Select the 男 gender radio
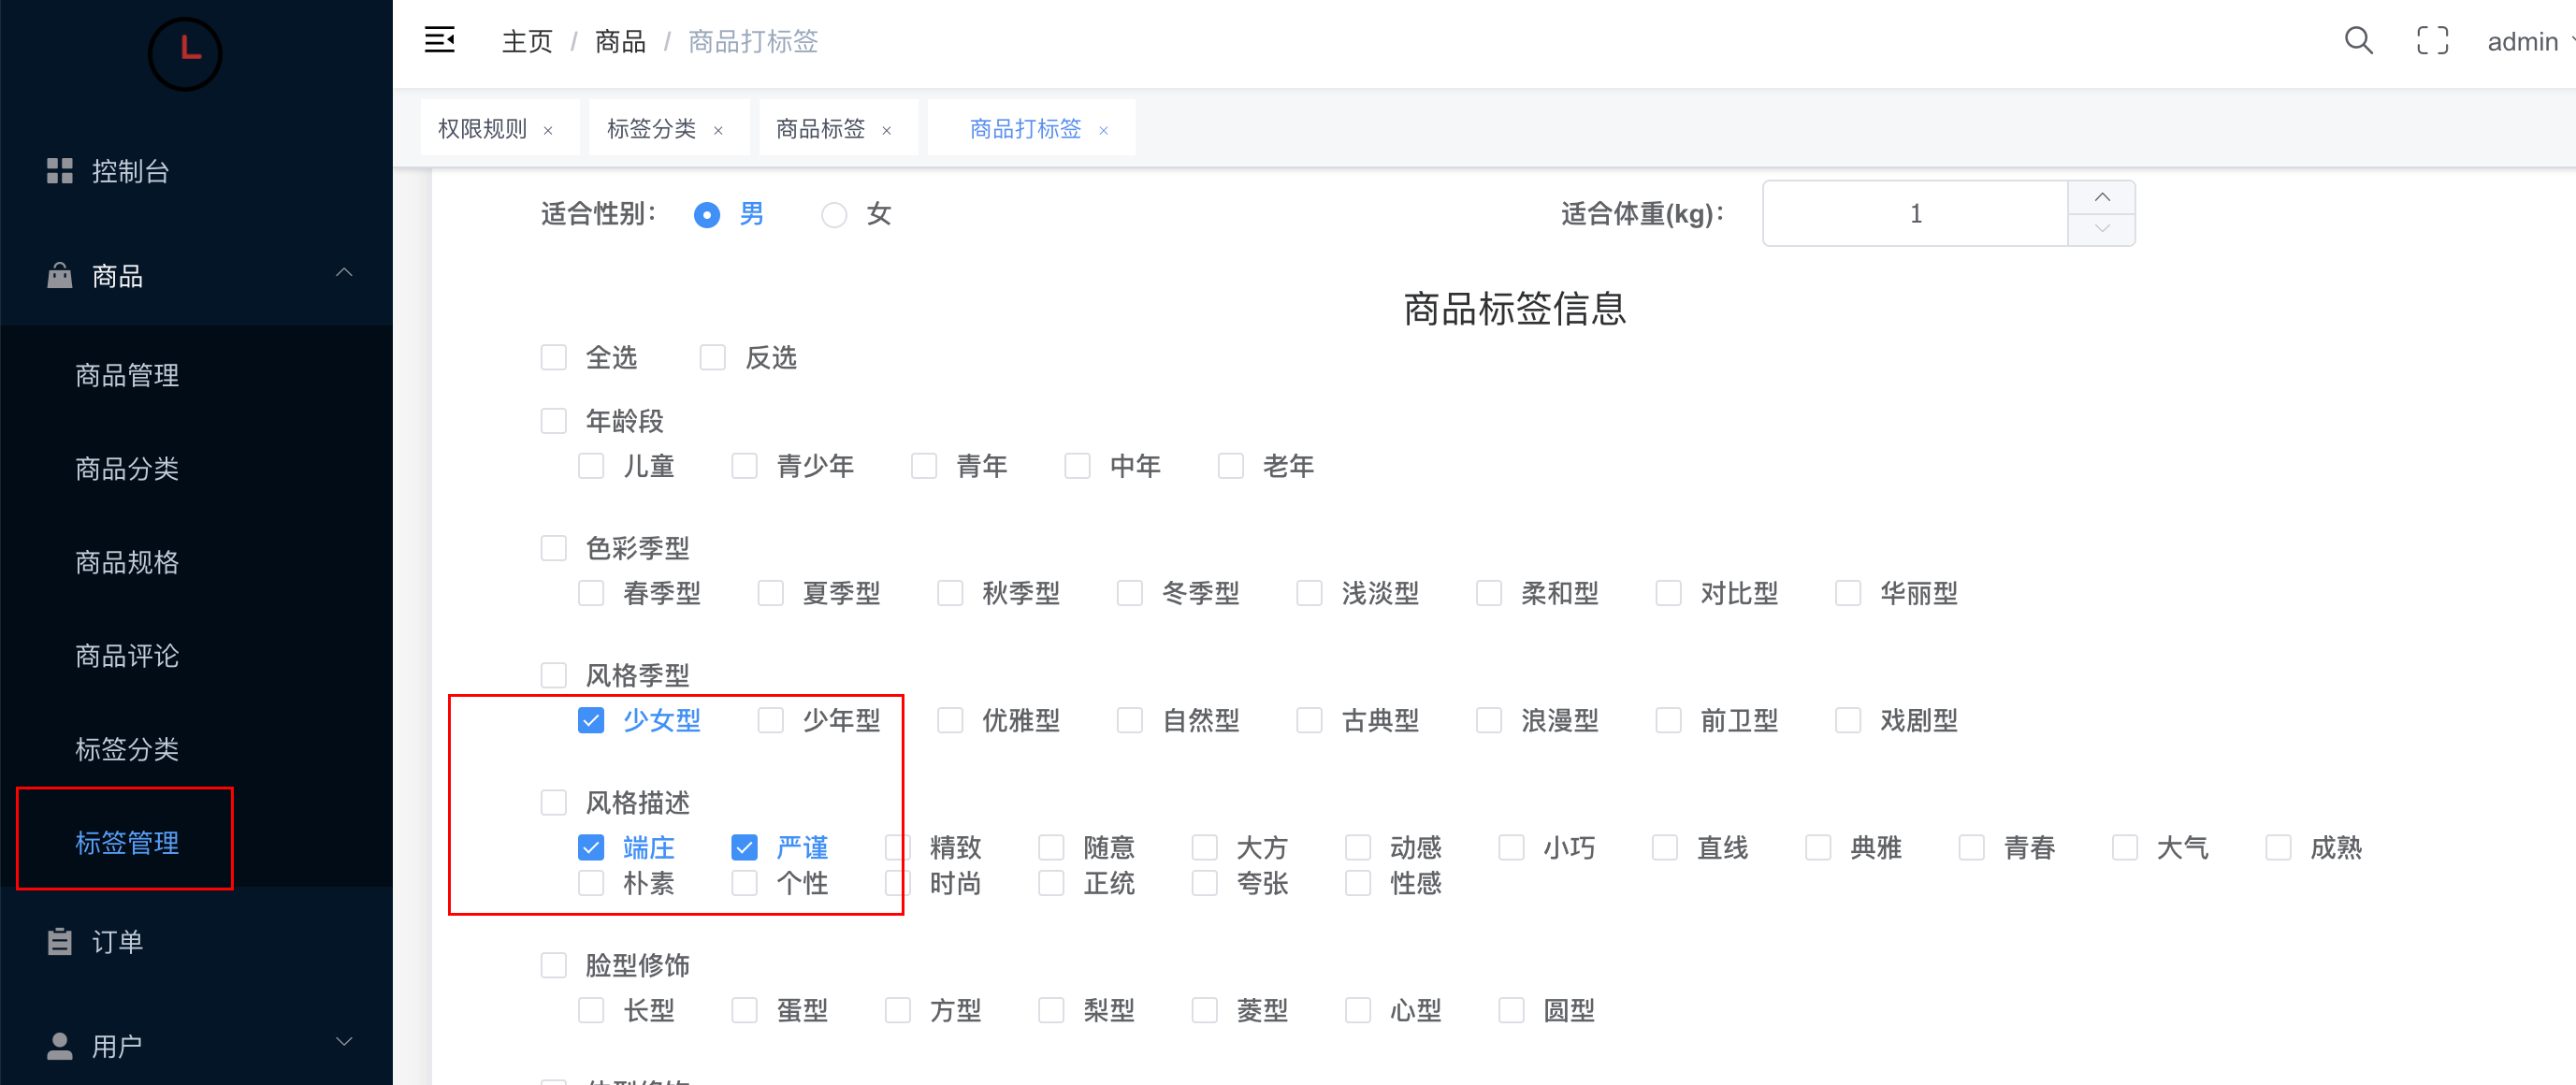Screen dimensions: 2576x1085 pyautogui.click(x=706, y=214)
